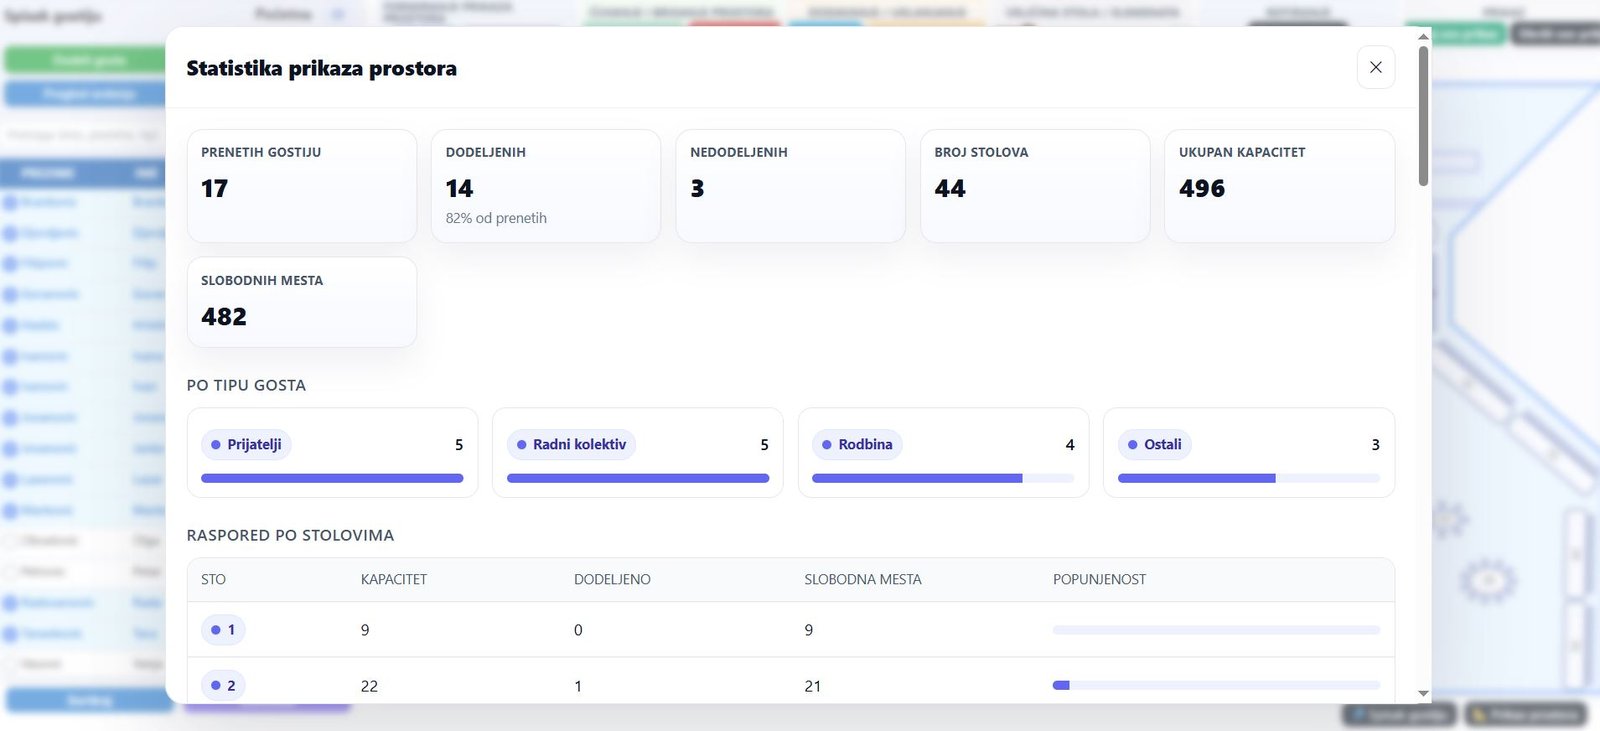Click the scrollbar up arrow in dialog
The width and height of the screenshot is (1600, 731).
tap(1423, 37)
